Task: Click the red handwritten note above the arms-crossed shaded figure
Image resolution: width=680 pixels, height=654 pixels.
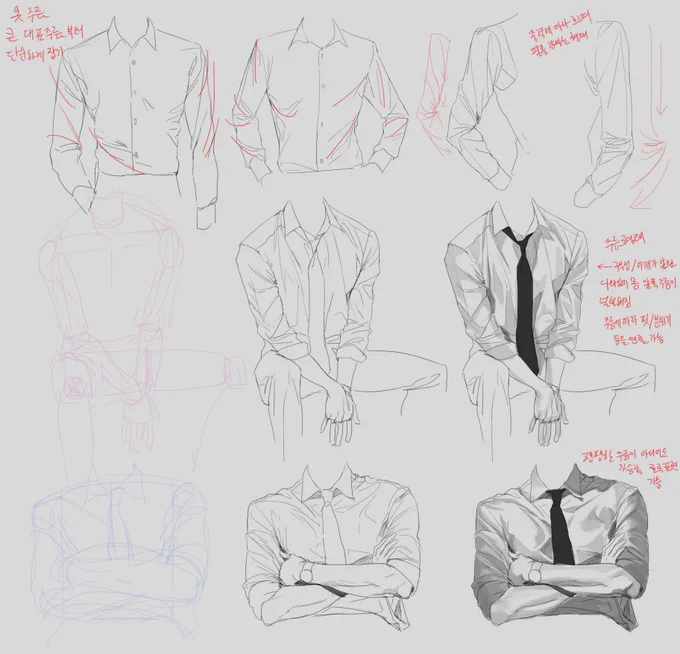Action: coord(628,468)
